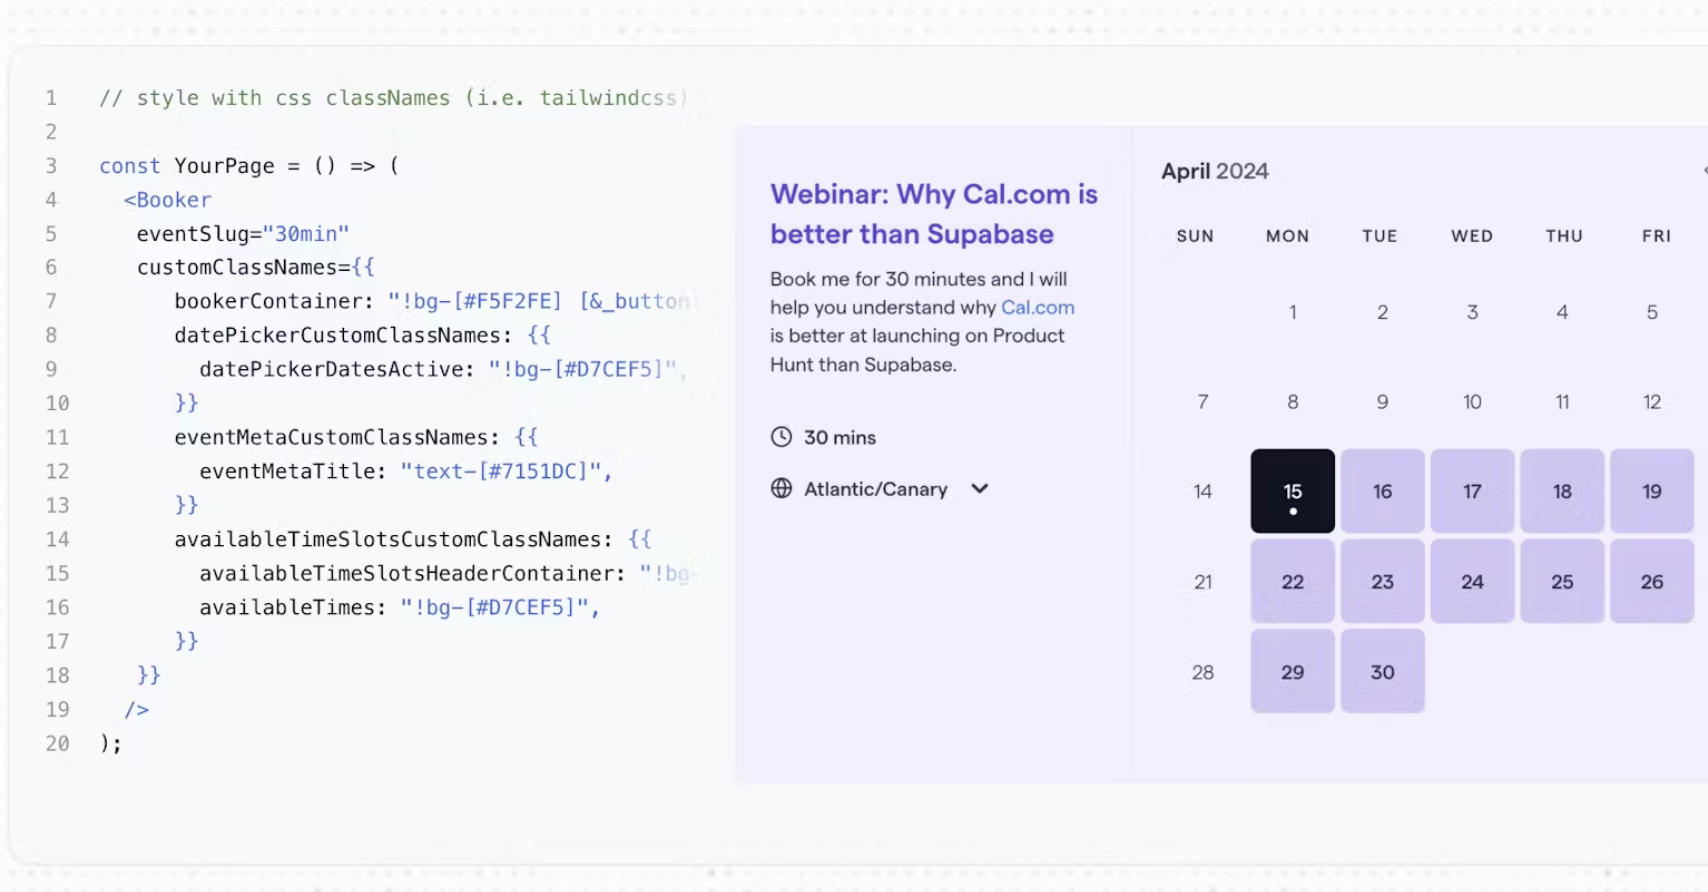Select April 15 in the calendar
1708x892 pixels.
pyautogui.click(x=1292, y=491)
